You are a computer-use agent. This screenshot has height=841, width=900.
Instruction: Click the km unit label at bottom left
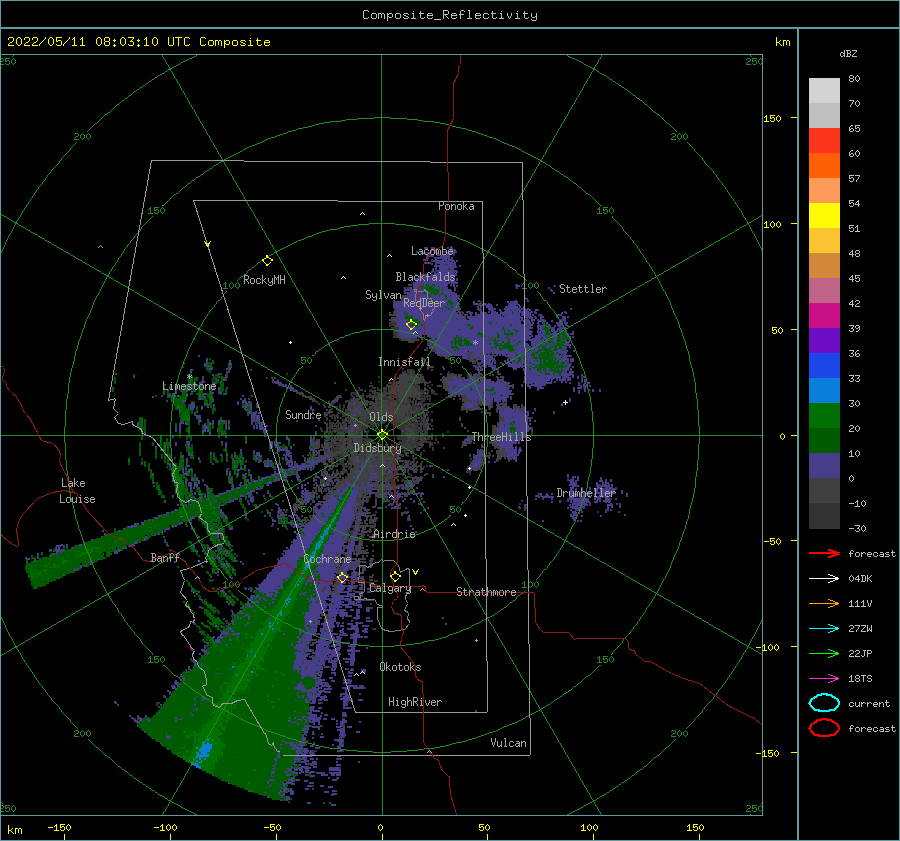pos(14,830)
